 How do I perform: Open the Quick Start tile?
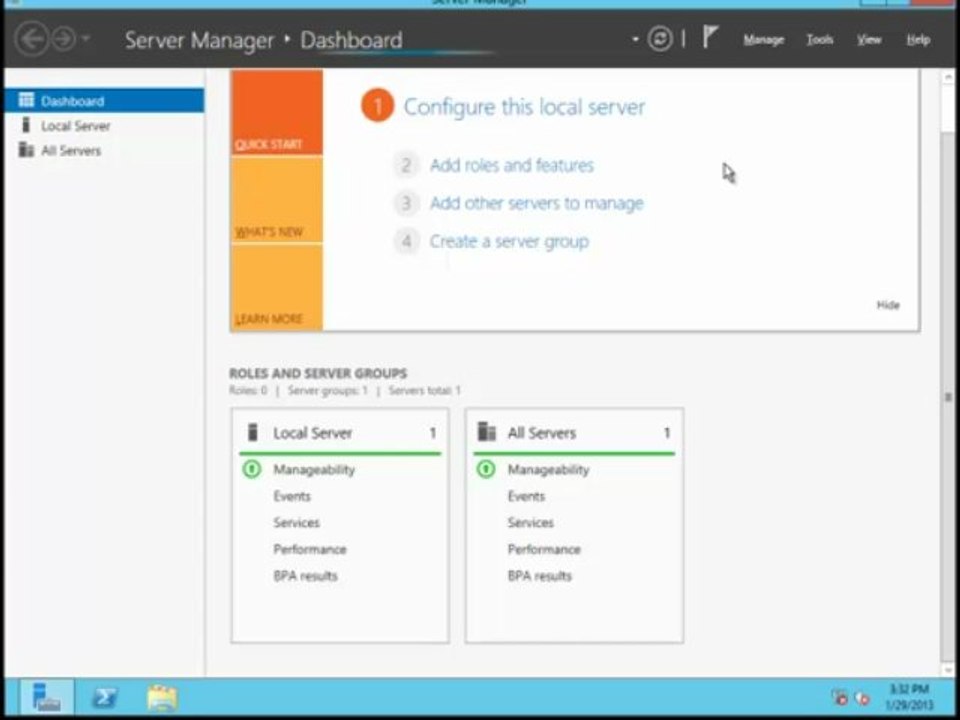(277, 112)
